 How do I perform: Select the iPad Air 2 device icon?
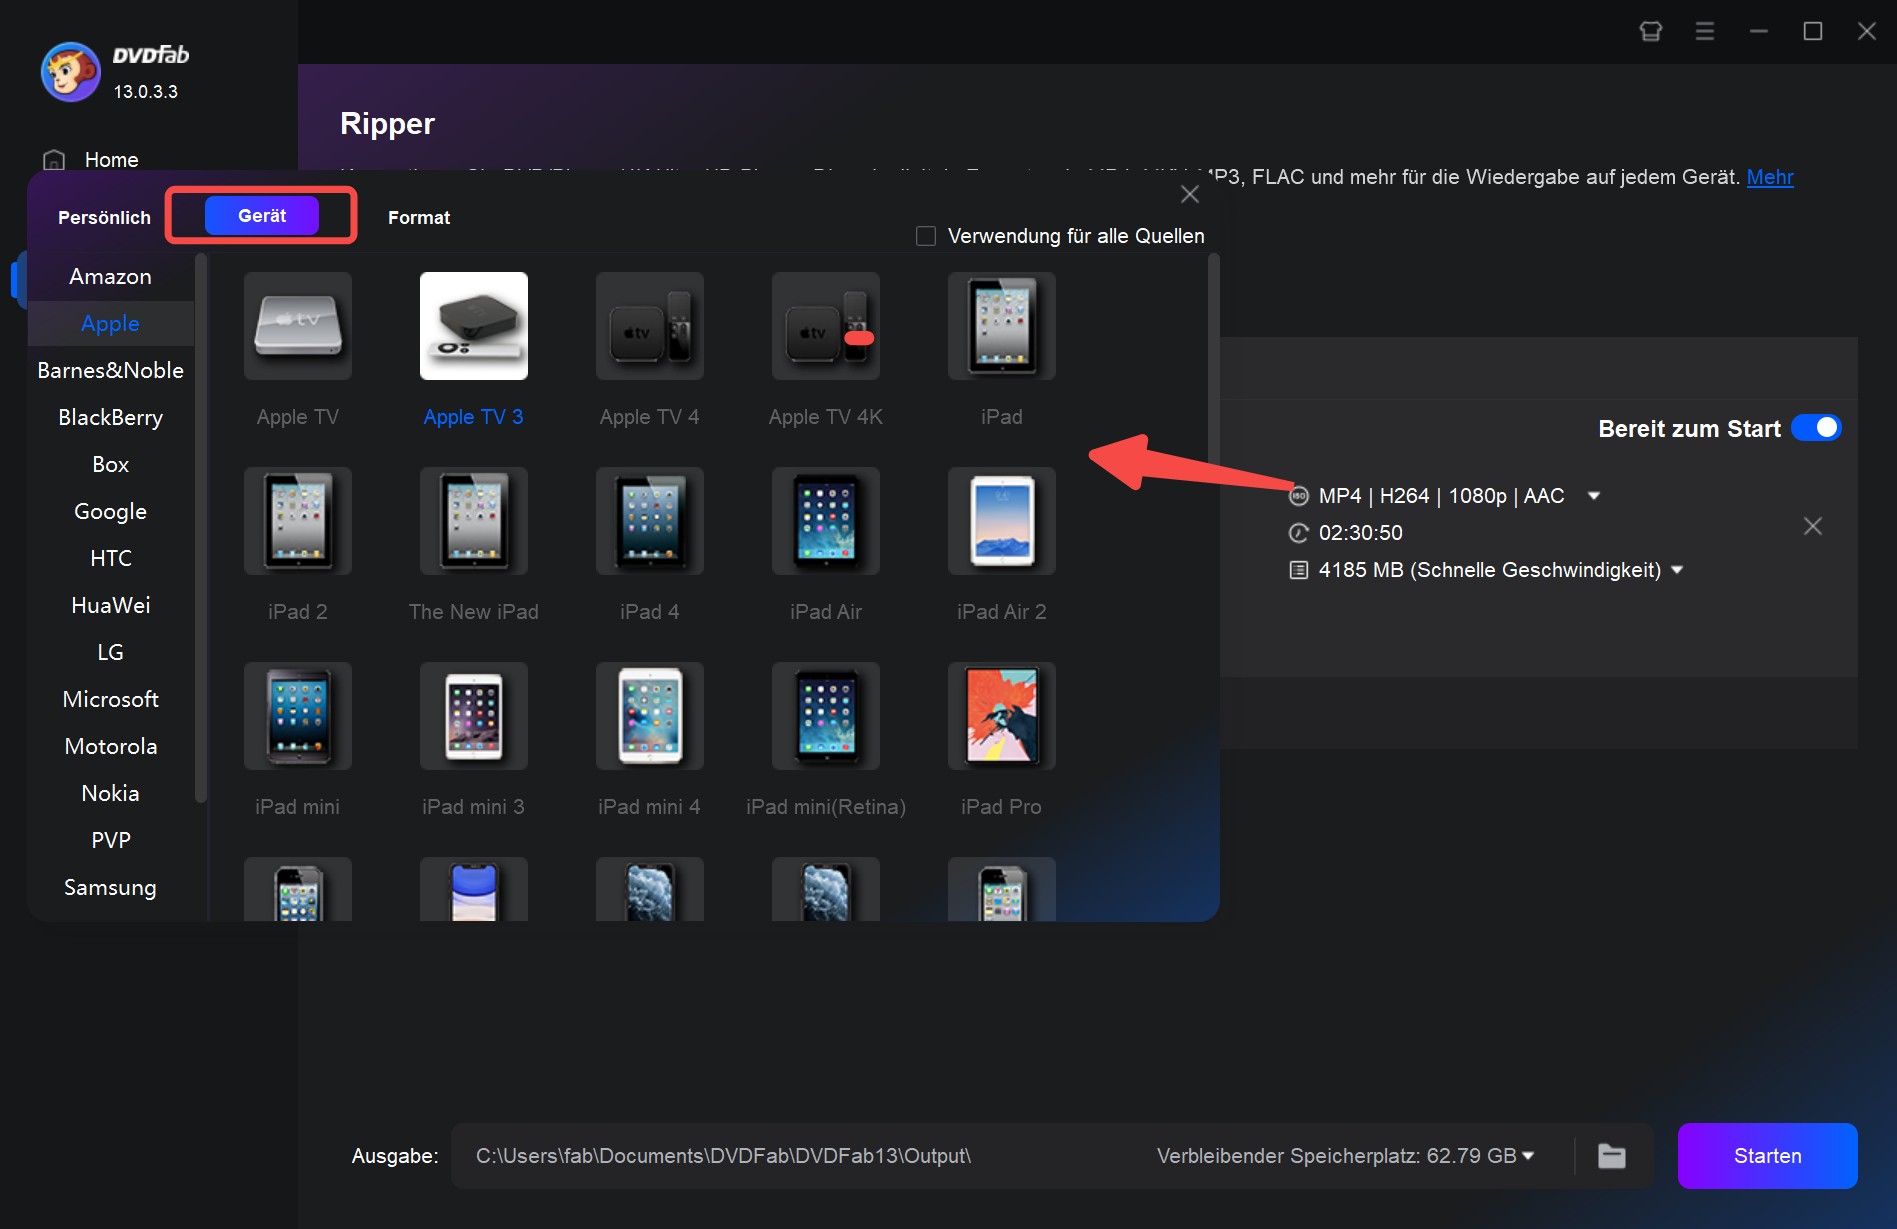(1001, 521)
